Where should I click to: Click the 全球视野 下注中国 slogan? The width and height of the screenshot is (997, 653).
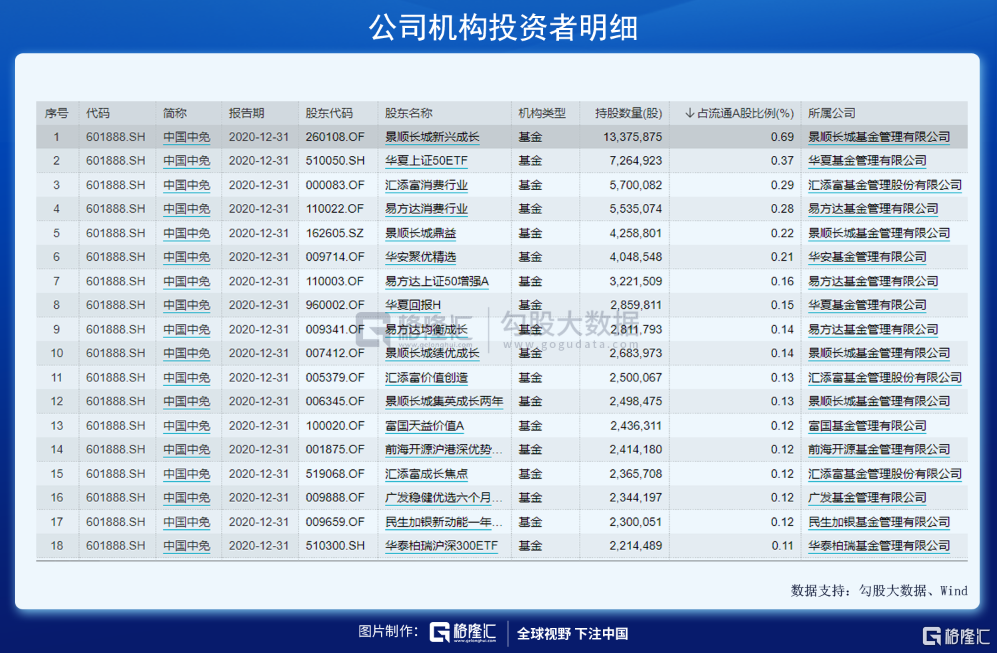coord(572,634)
